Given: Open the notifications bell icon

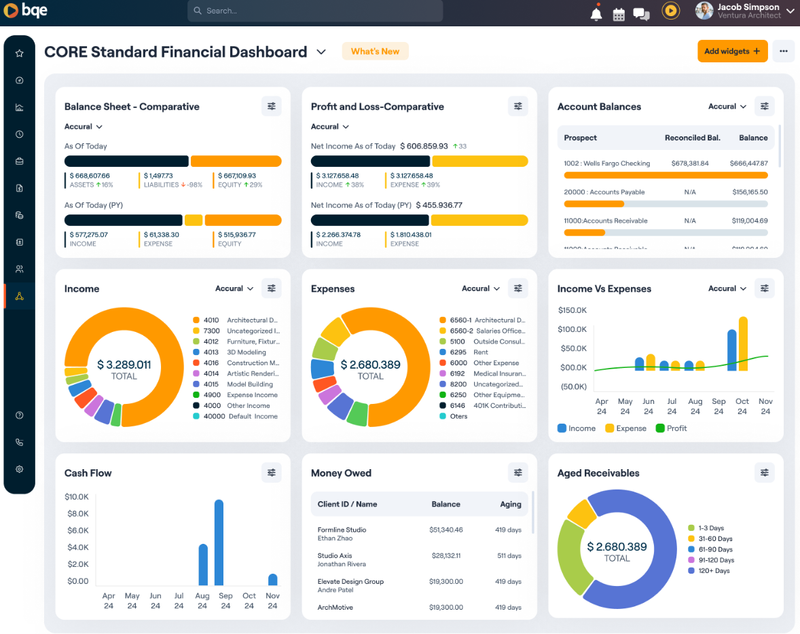Looking at the screenshot, I should point(596,12).
